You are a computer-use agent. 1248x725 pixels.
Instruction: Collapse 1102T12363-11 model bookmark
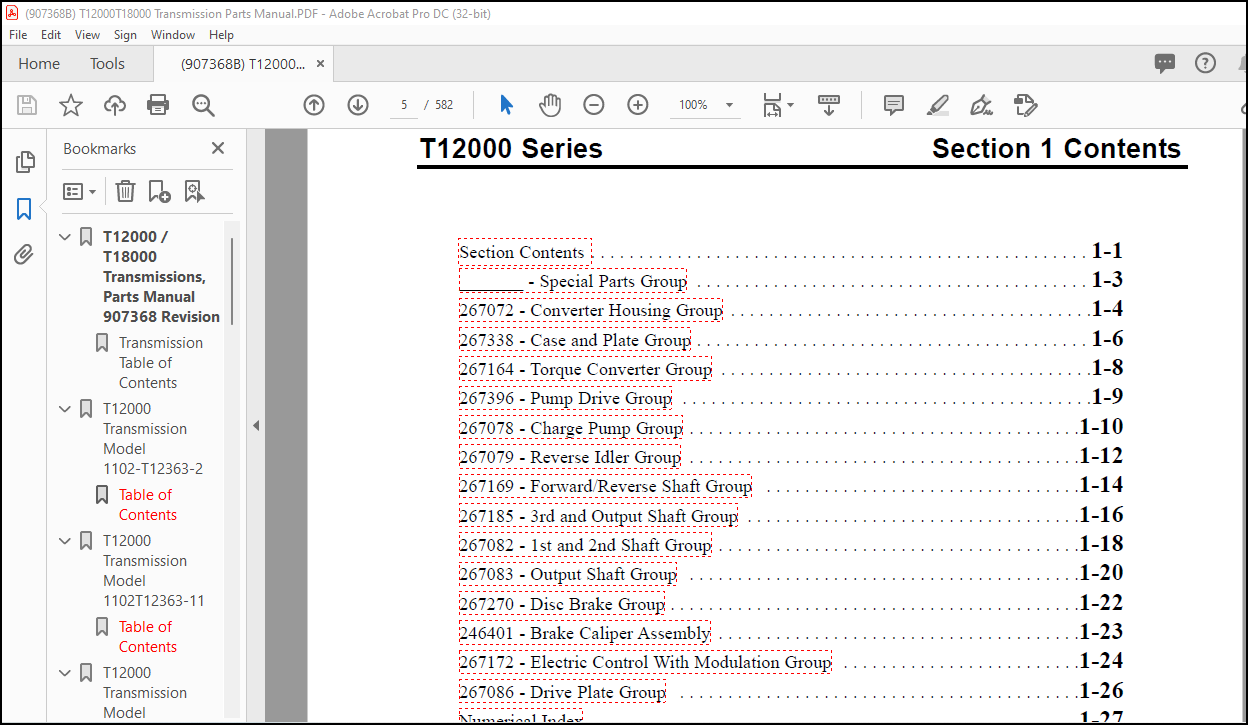[65, 541]
